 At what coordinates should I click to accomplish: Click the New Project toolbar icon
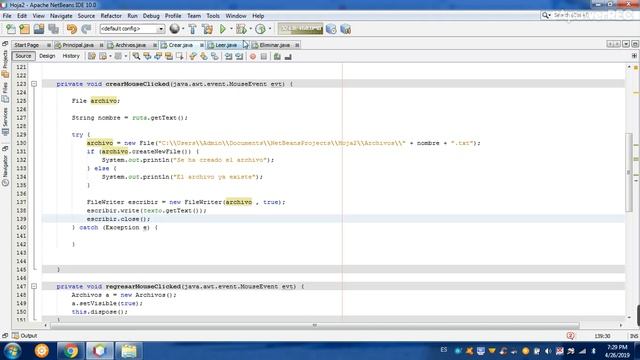coord(25,29)
